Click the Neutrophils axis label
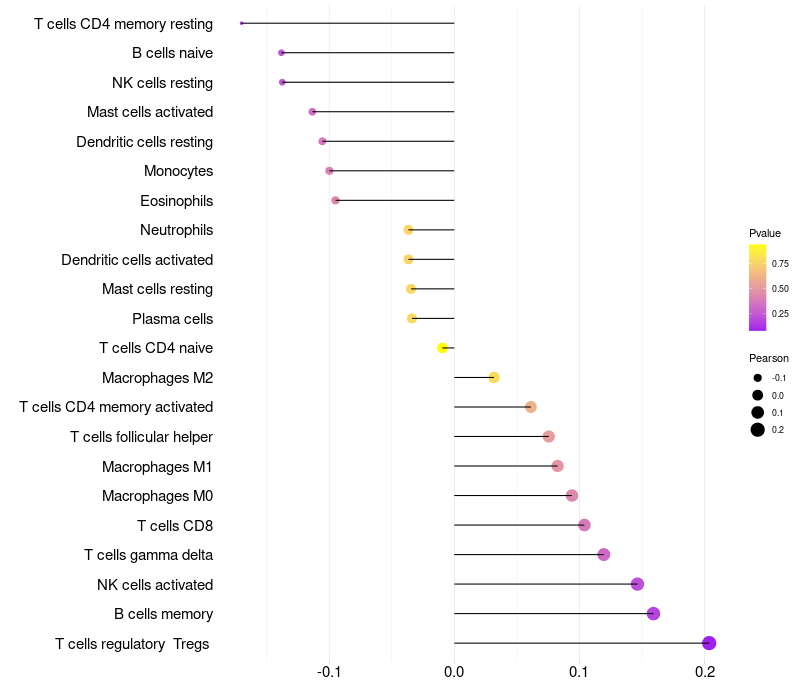This screenshot has height=700, width=800. pos(177,230)
